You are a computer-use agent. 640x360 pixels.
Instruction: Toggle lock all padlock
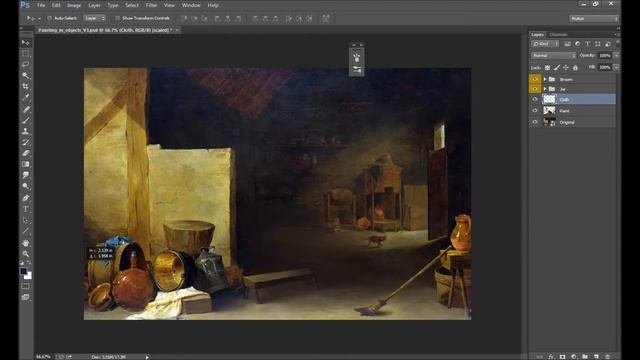(x=575, y=68)
